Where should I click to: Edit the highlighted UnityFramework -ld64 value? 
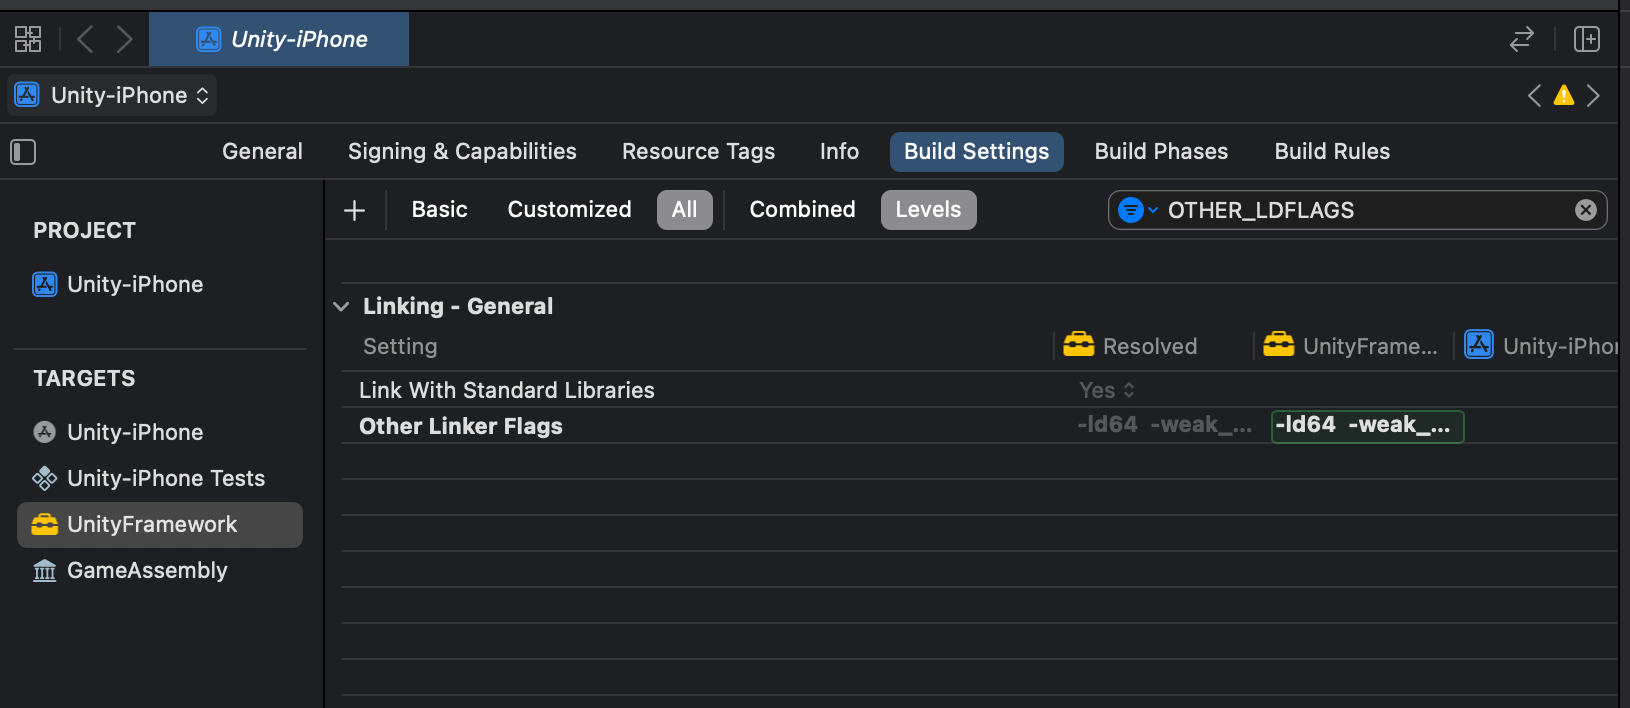(x=1367, y=426)
